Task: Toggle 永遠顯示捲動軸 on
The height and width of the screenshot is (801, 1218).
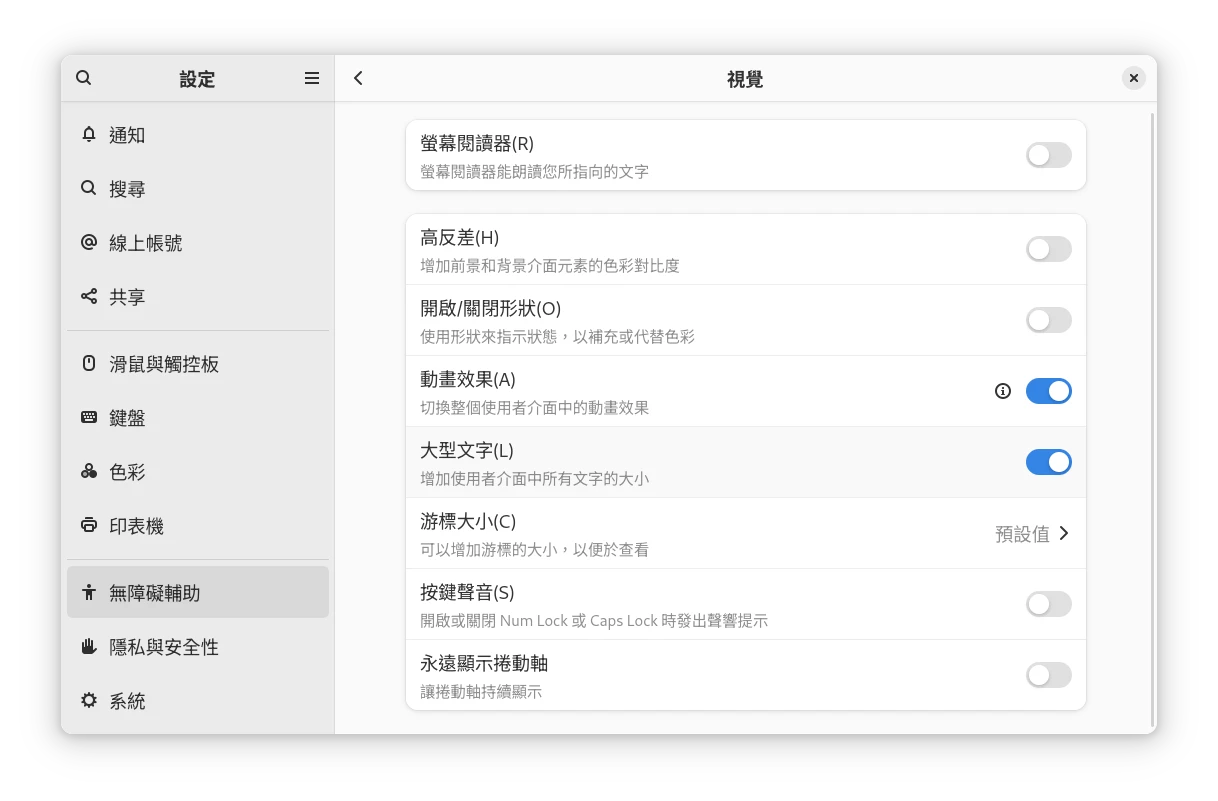Action: [1048, 674]
